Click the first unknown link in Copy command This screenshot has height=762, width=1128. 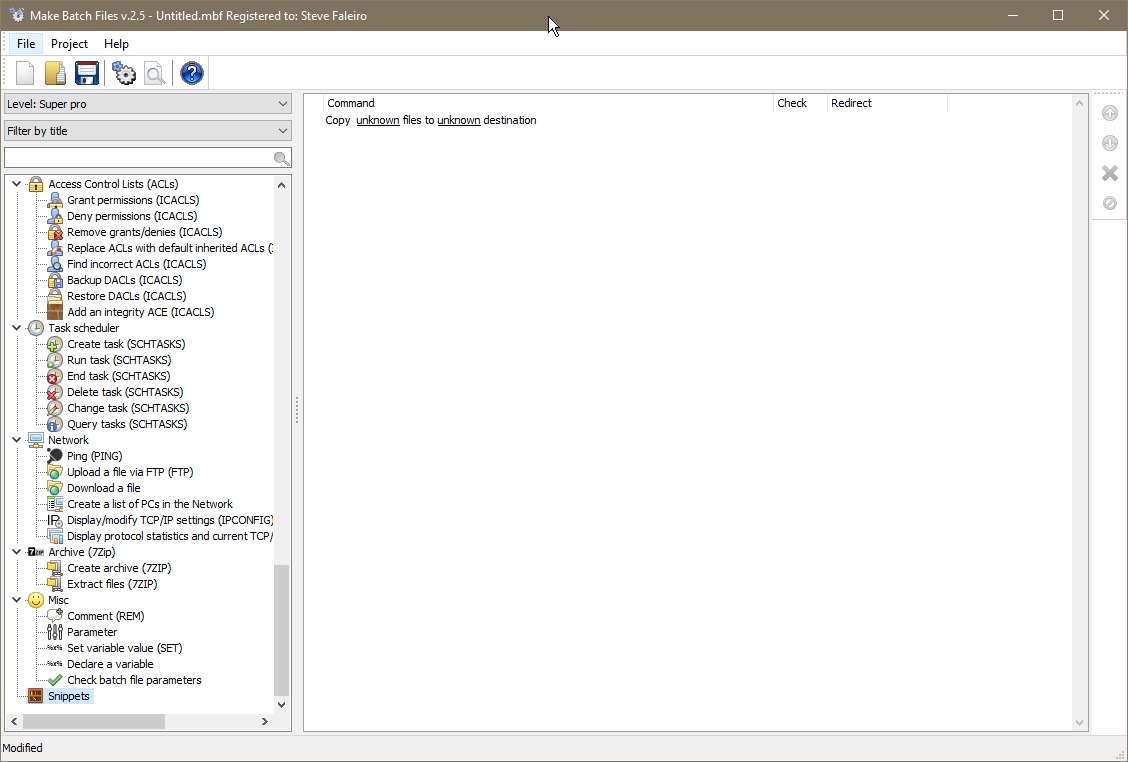point(377,120)
